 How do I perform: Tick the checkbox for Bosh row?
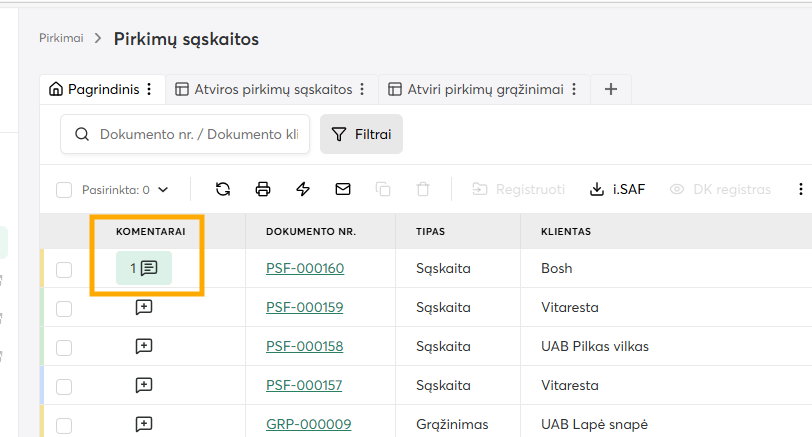(64, 269)
